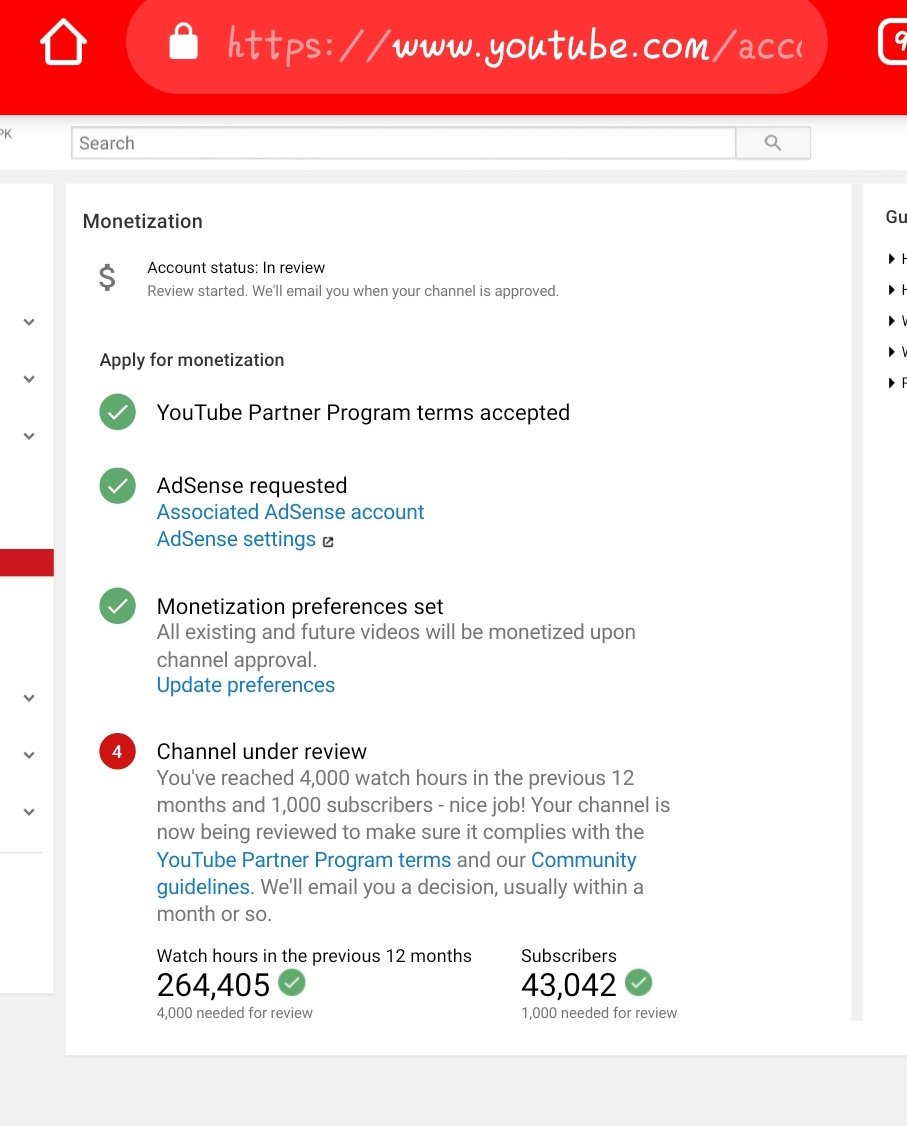This screenshot has height=1126, width=907.
Task: Click Update preferences link
Action: pyautogui.click(x=246, y=685)
